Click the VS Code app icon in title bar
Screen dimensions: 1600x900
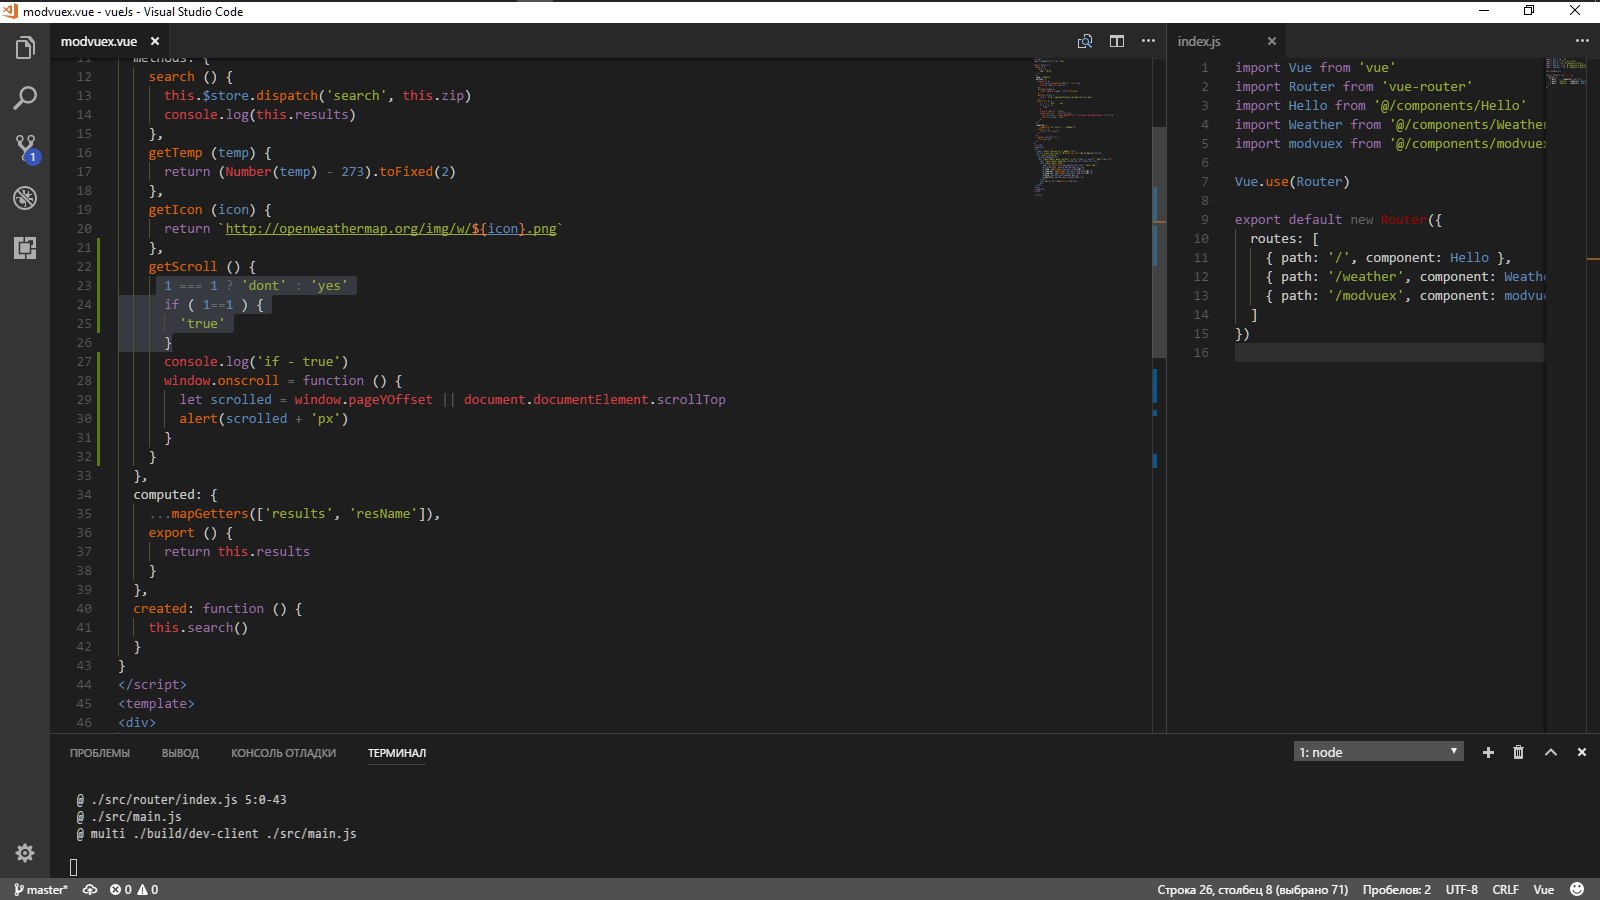(10, 11)
